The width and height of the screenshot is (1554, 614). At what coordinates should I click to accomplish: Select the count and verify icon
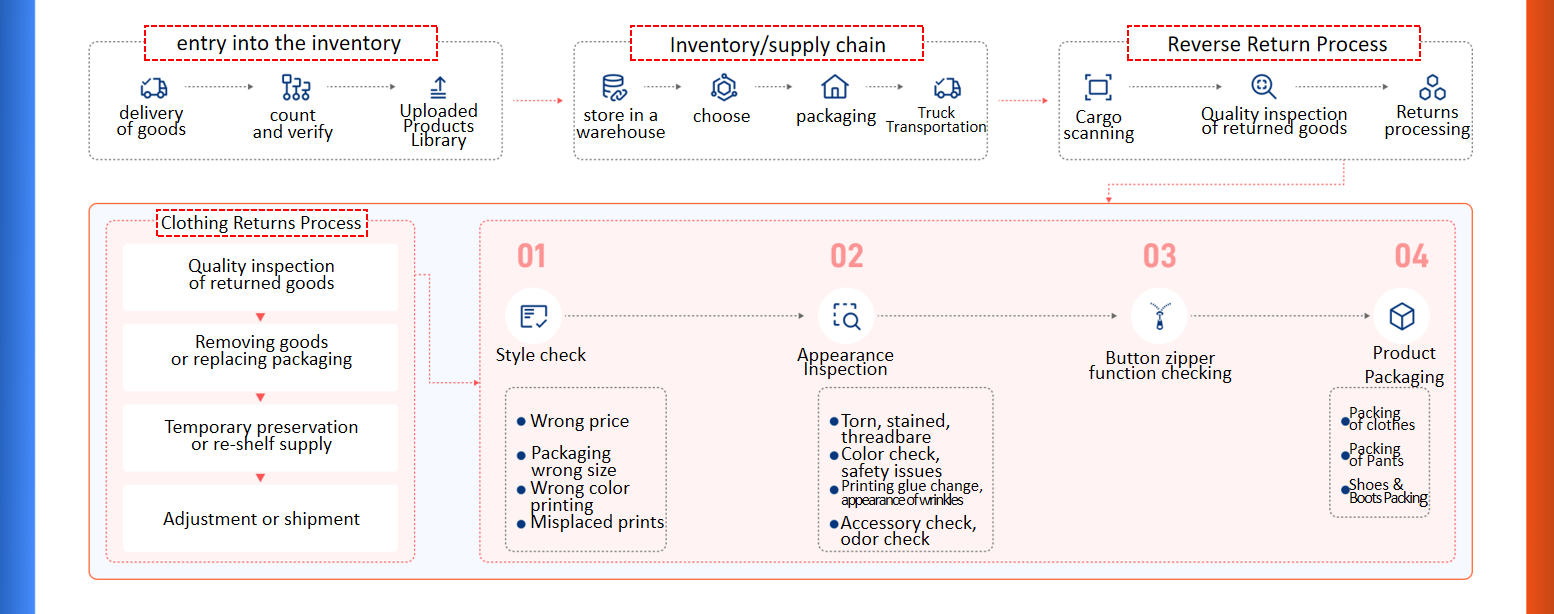tap(296, 87)
